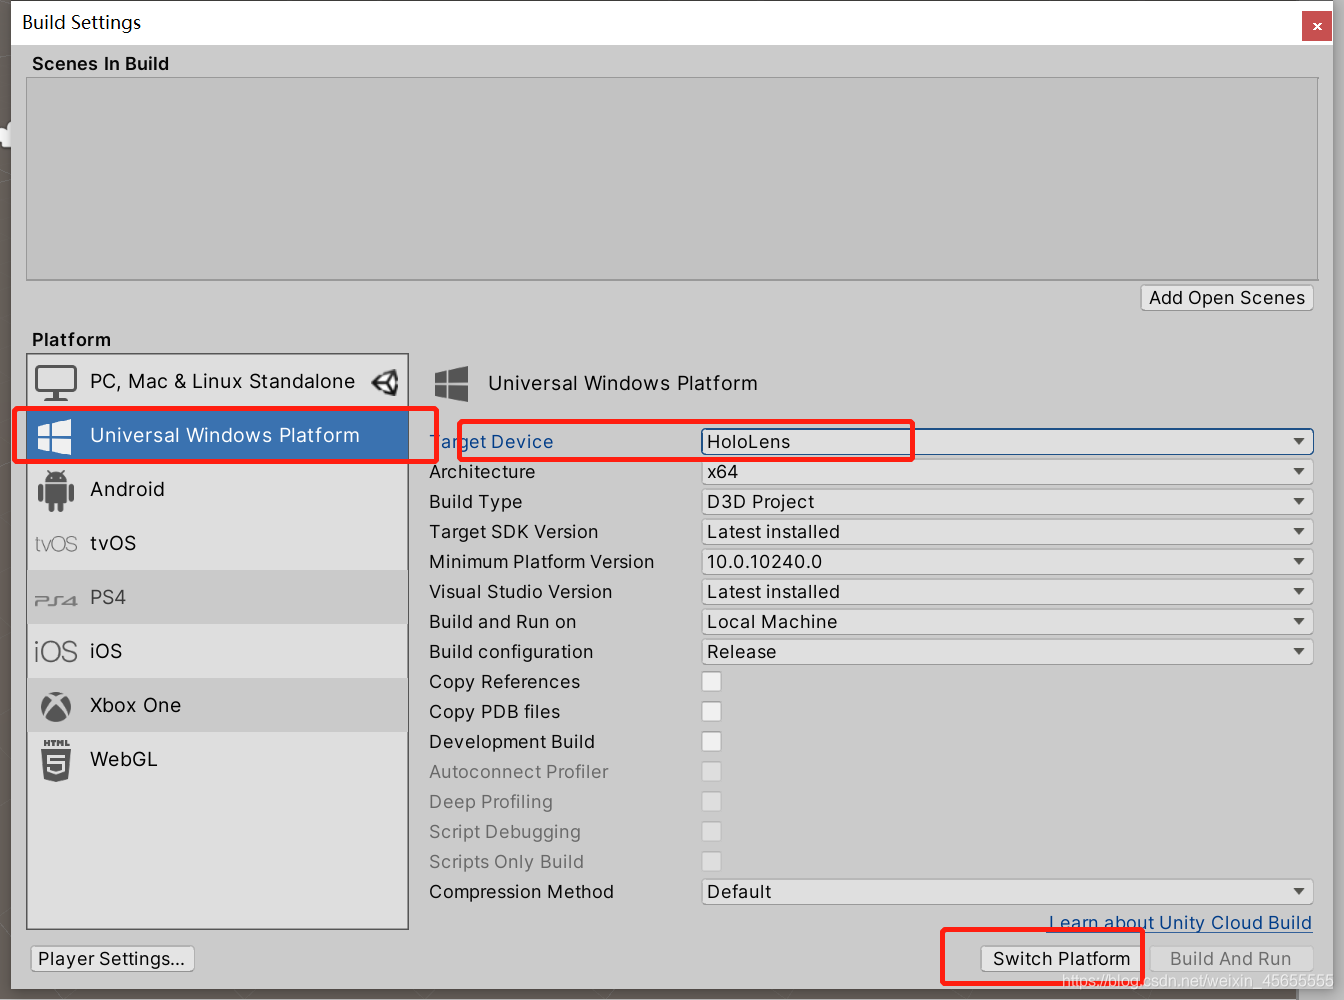Select Universal Windows Platform label

(x=225, y=435)
